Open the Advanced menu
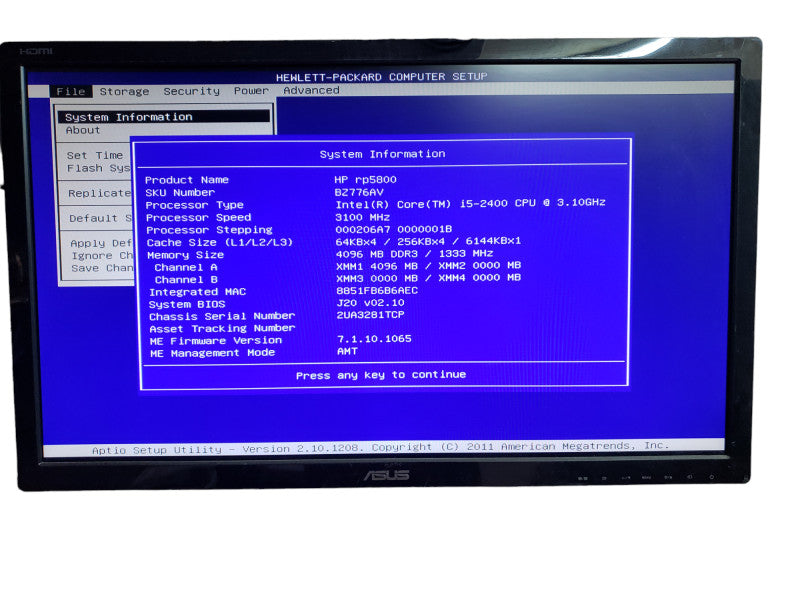800x600 pixels. click(311, 90)
